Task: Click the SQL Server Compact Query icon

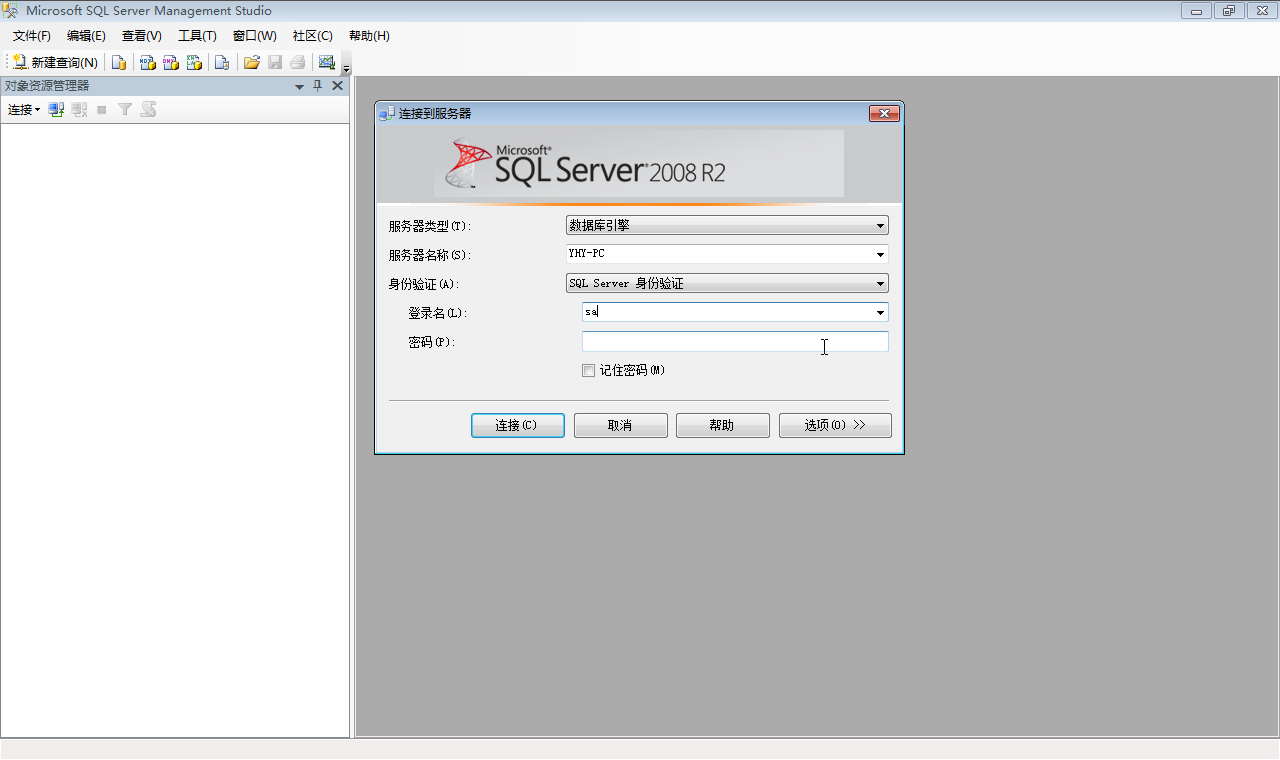Action: (x=222, y=62)
